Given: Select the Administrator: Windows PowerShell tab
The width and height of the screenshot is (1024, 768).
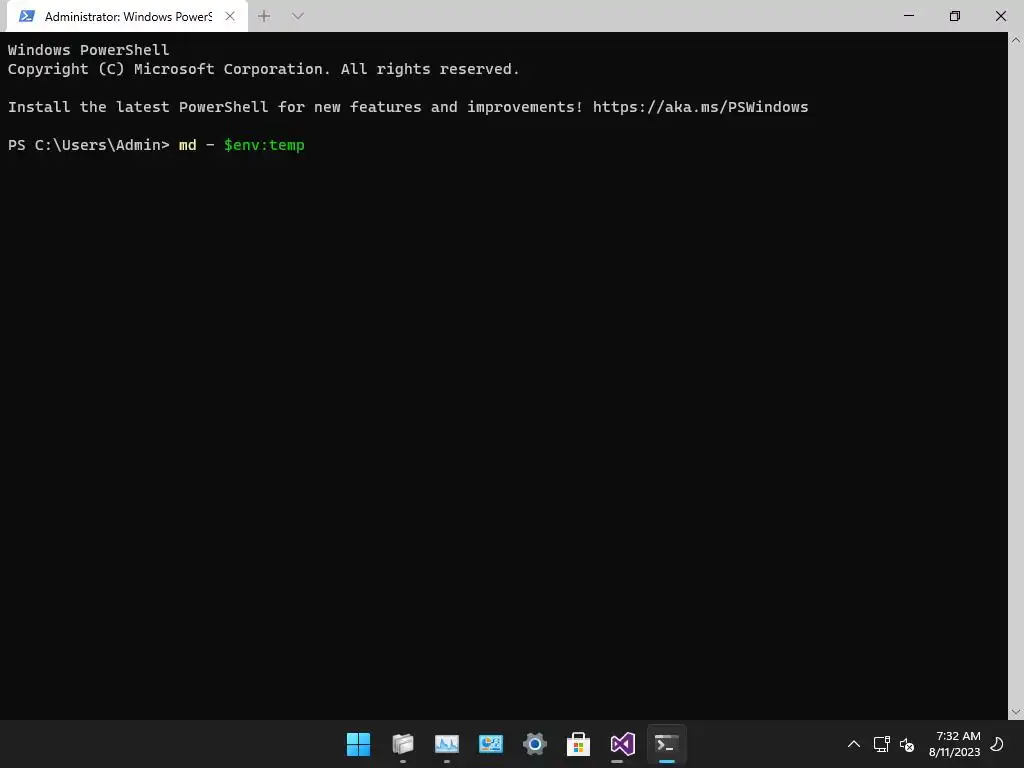Looking at the screenshot, I should click(x=127, y=16).
